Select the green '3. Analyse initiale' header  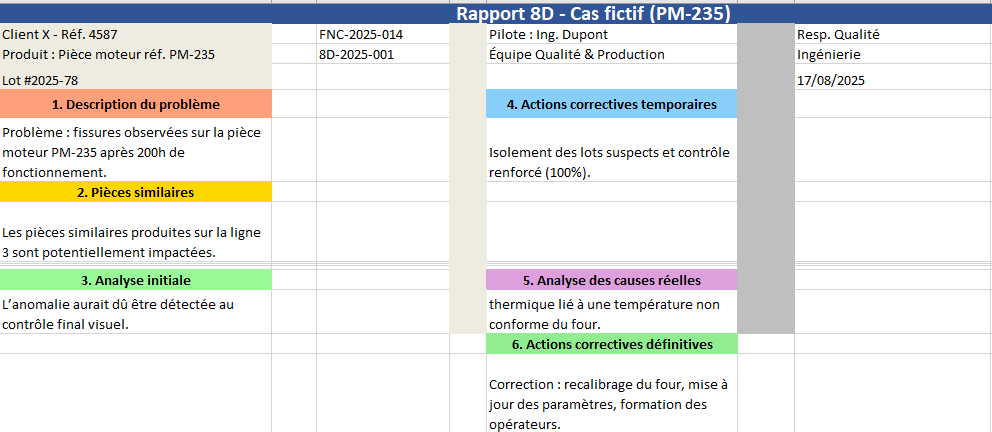[135, 280]
